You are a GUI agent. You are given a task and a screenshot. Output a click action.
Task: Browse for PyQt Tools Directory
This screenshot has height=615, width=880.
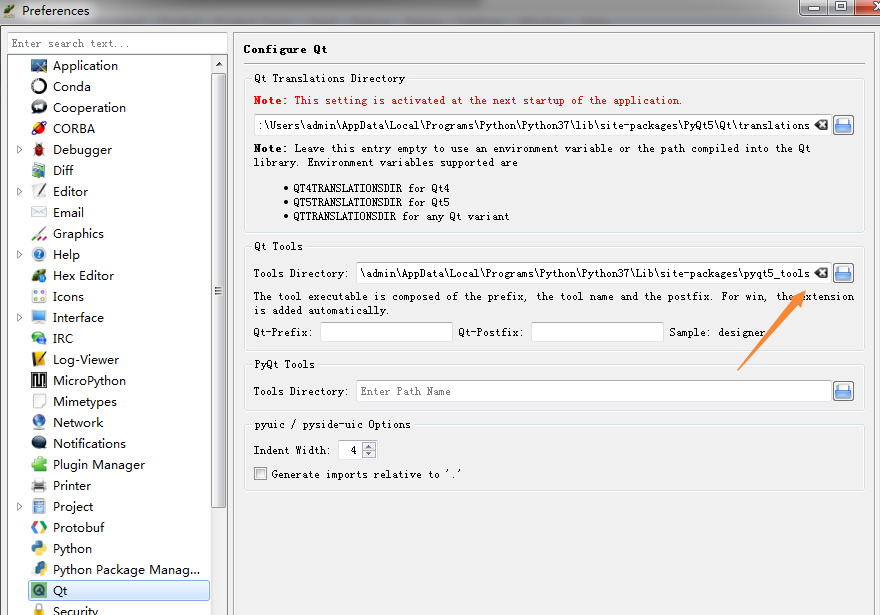coord(843,391)
